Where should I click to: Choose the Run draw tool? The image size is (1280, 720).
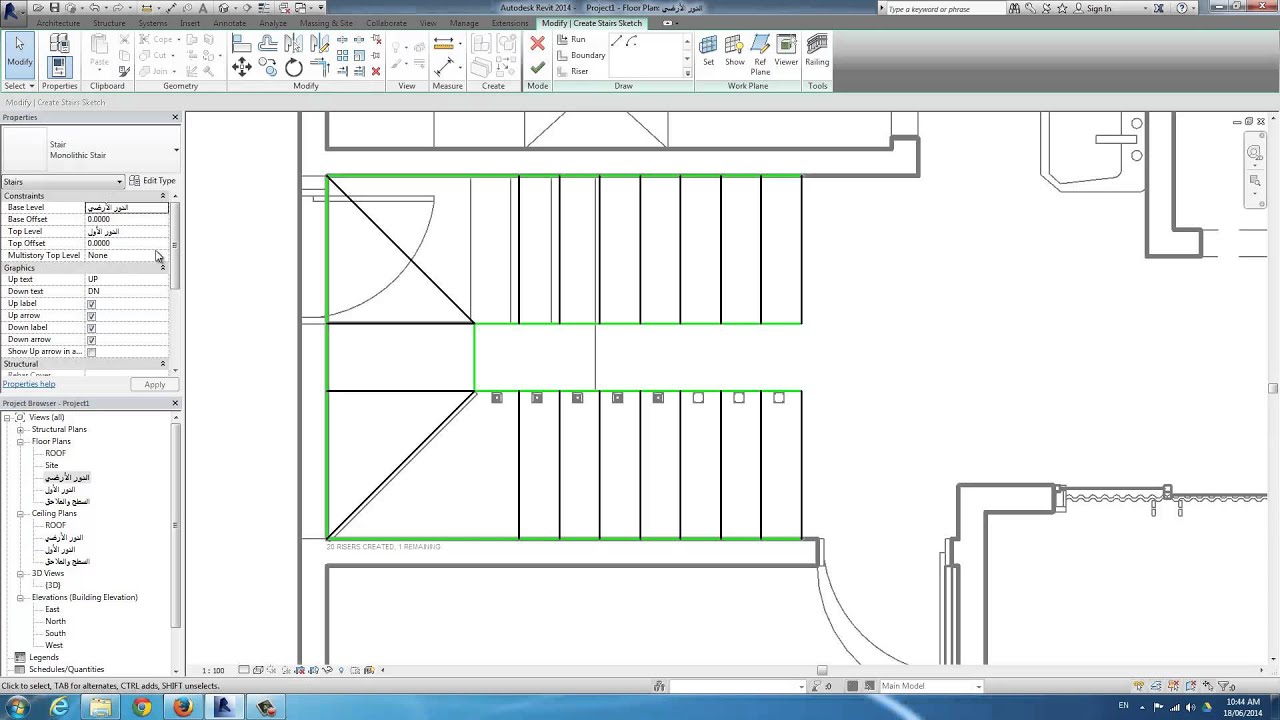coord(572,39)
